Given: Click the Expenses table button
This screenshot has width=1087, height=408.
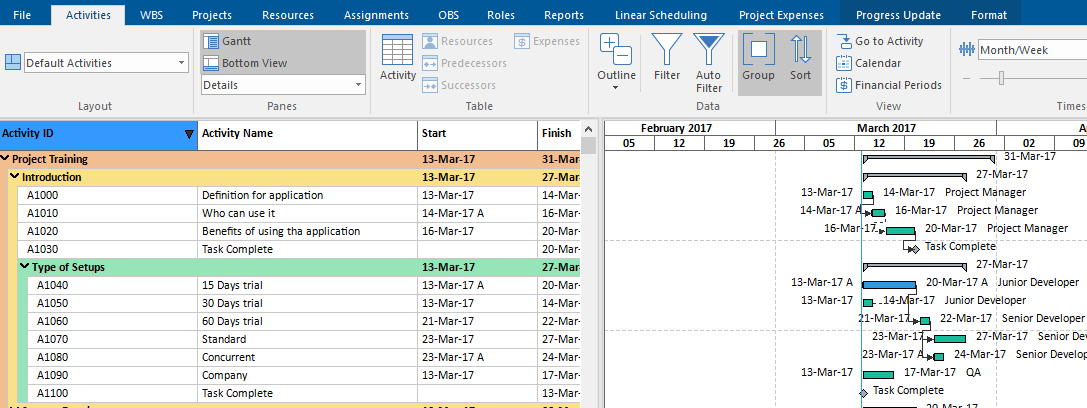Looking at the screenshot, I should point(547,42).
